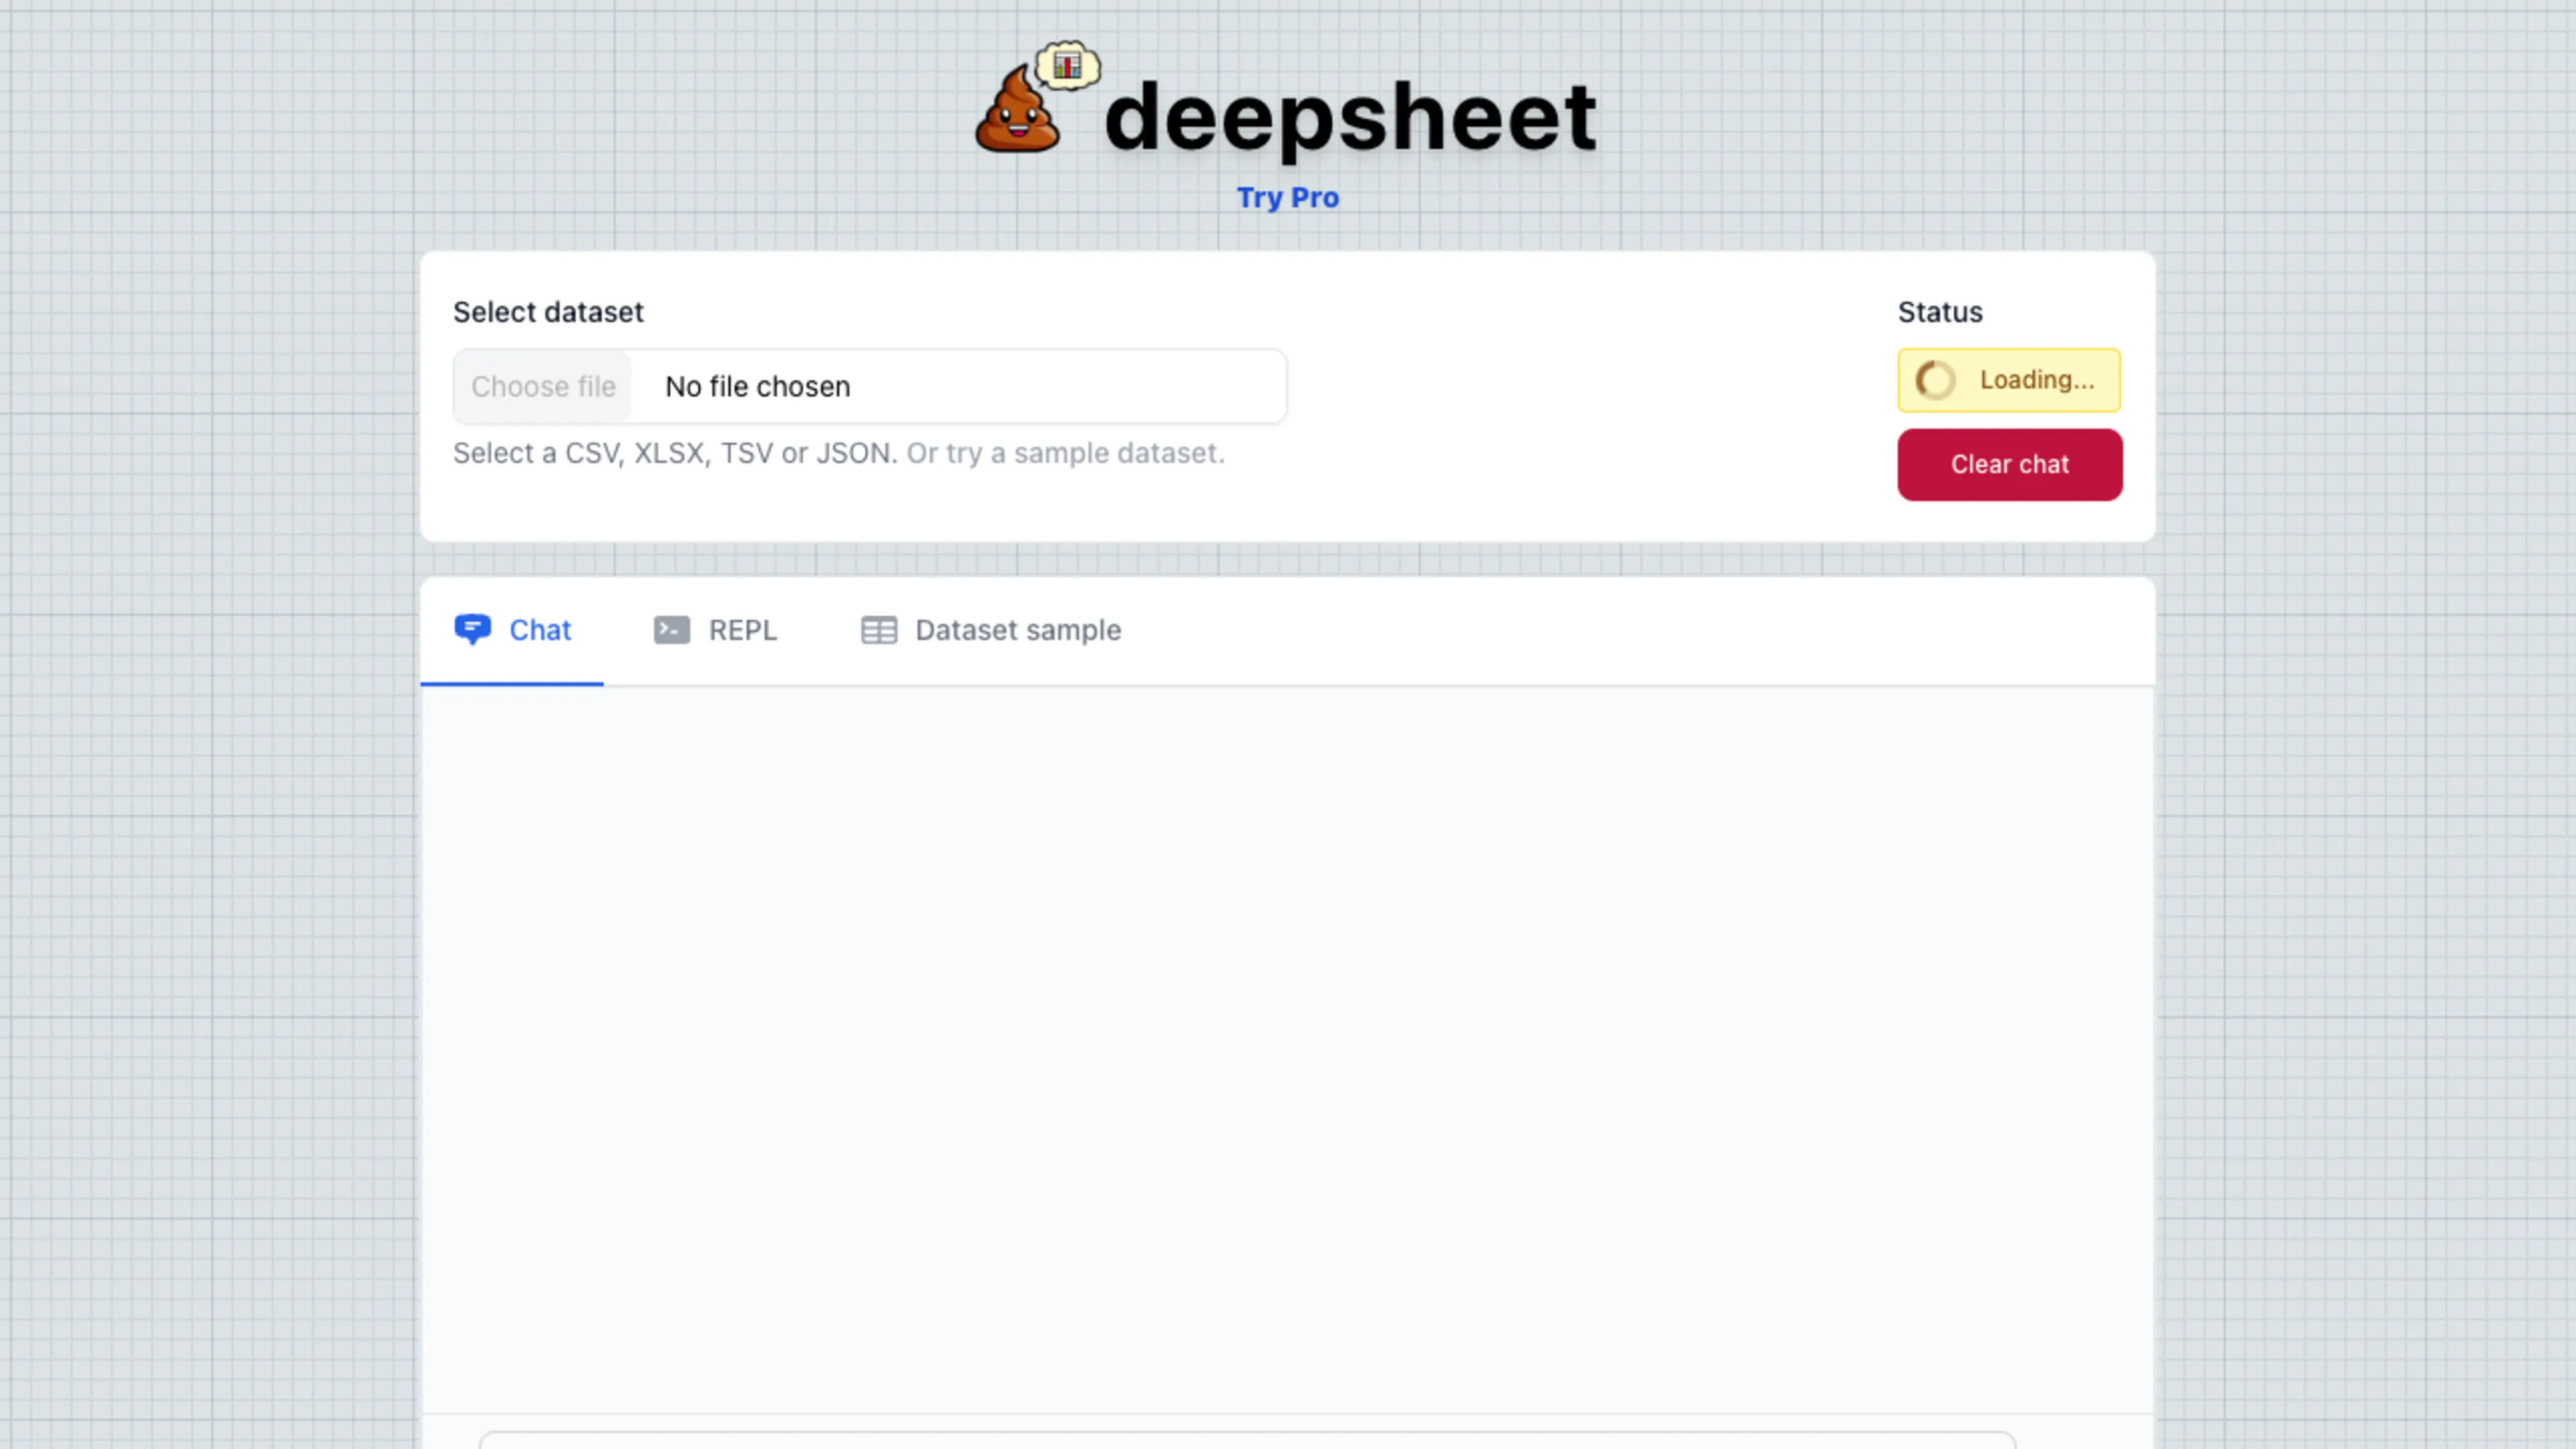The width and height of the screenshot is (2576, 1449).
Task: Select the Chat tab
Action: (540, 630)
